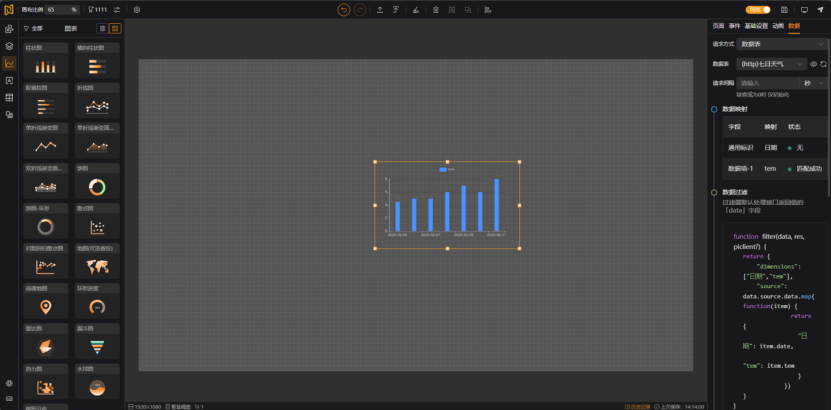
Task: Click the import icon next to export
Action: 396,10
